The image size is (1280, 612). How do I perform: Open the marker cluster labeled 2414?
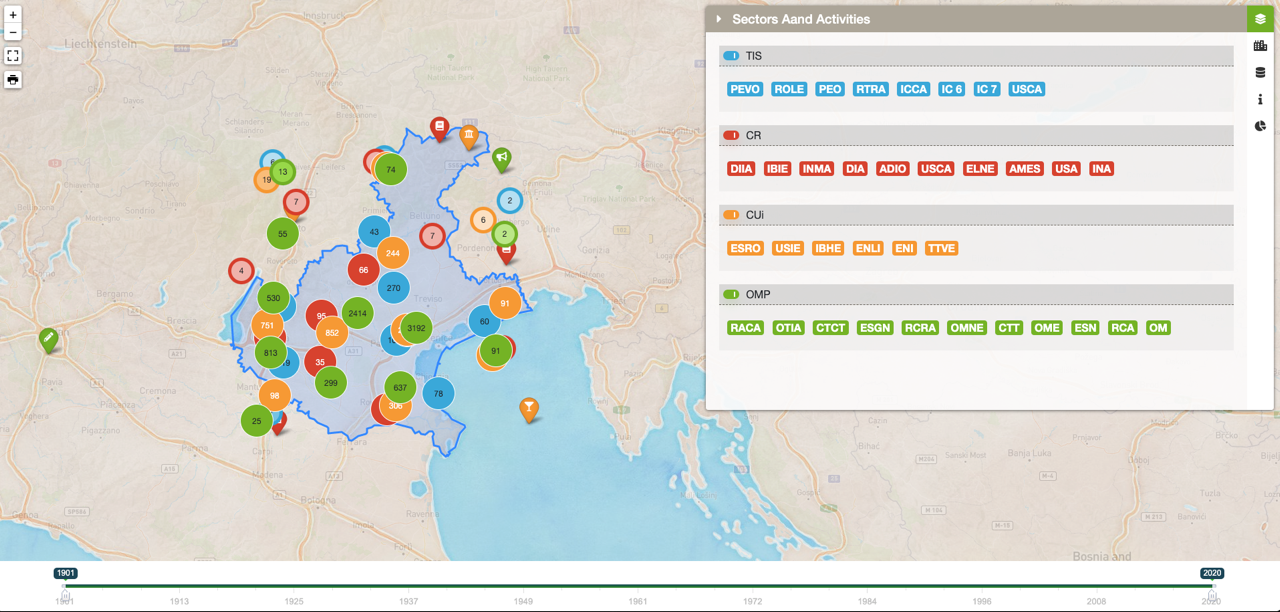click(355, 314)
